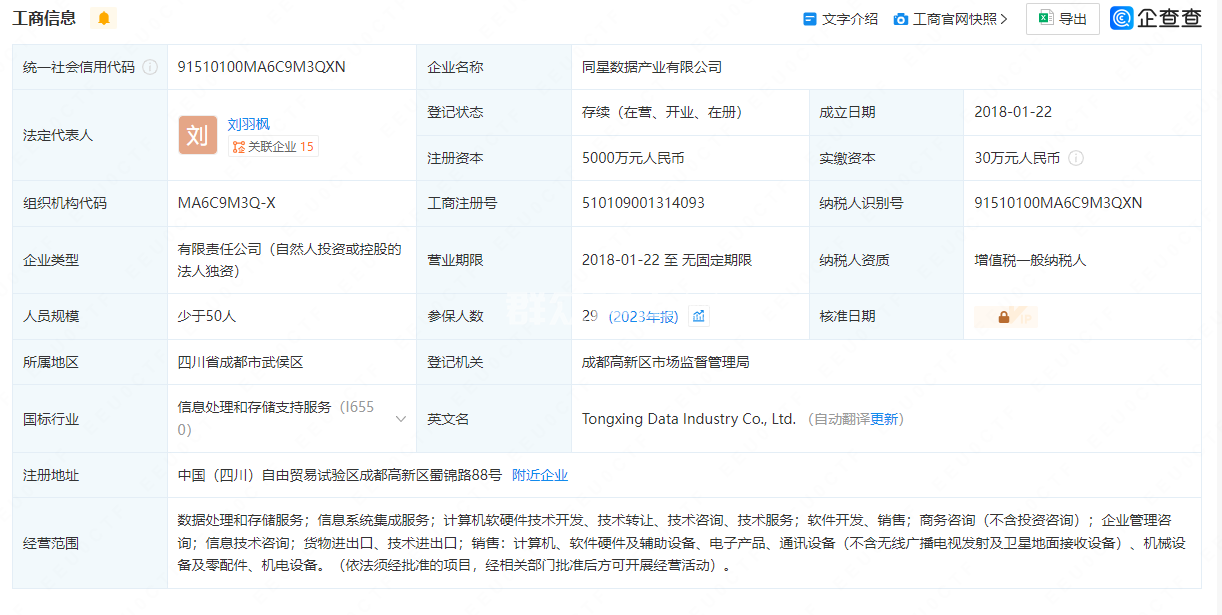1222x615 pixels.
Task: Click the bell alert icon beside 工商信息
Action: tap(103, 18)
